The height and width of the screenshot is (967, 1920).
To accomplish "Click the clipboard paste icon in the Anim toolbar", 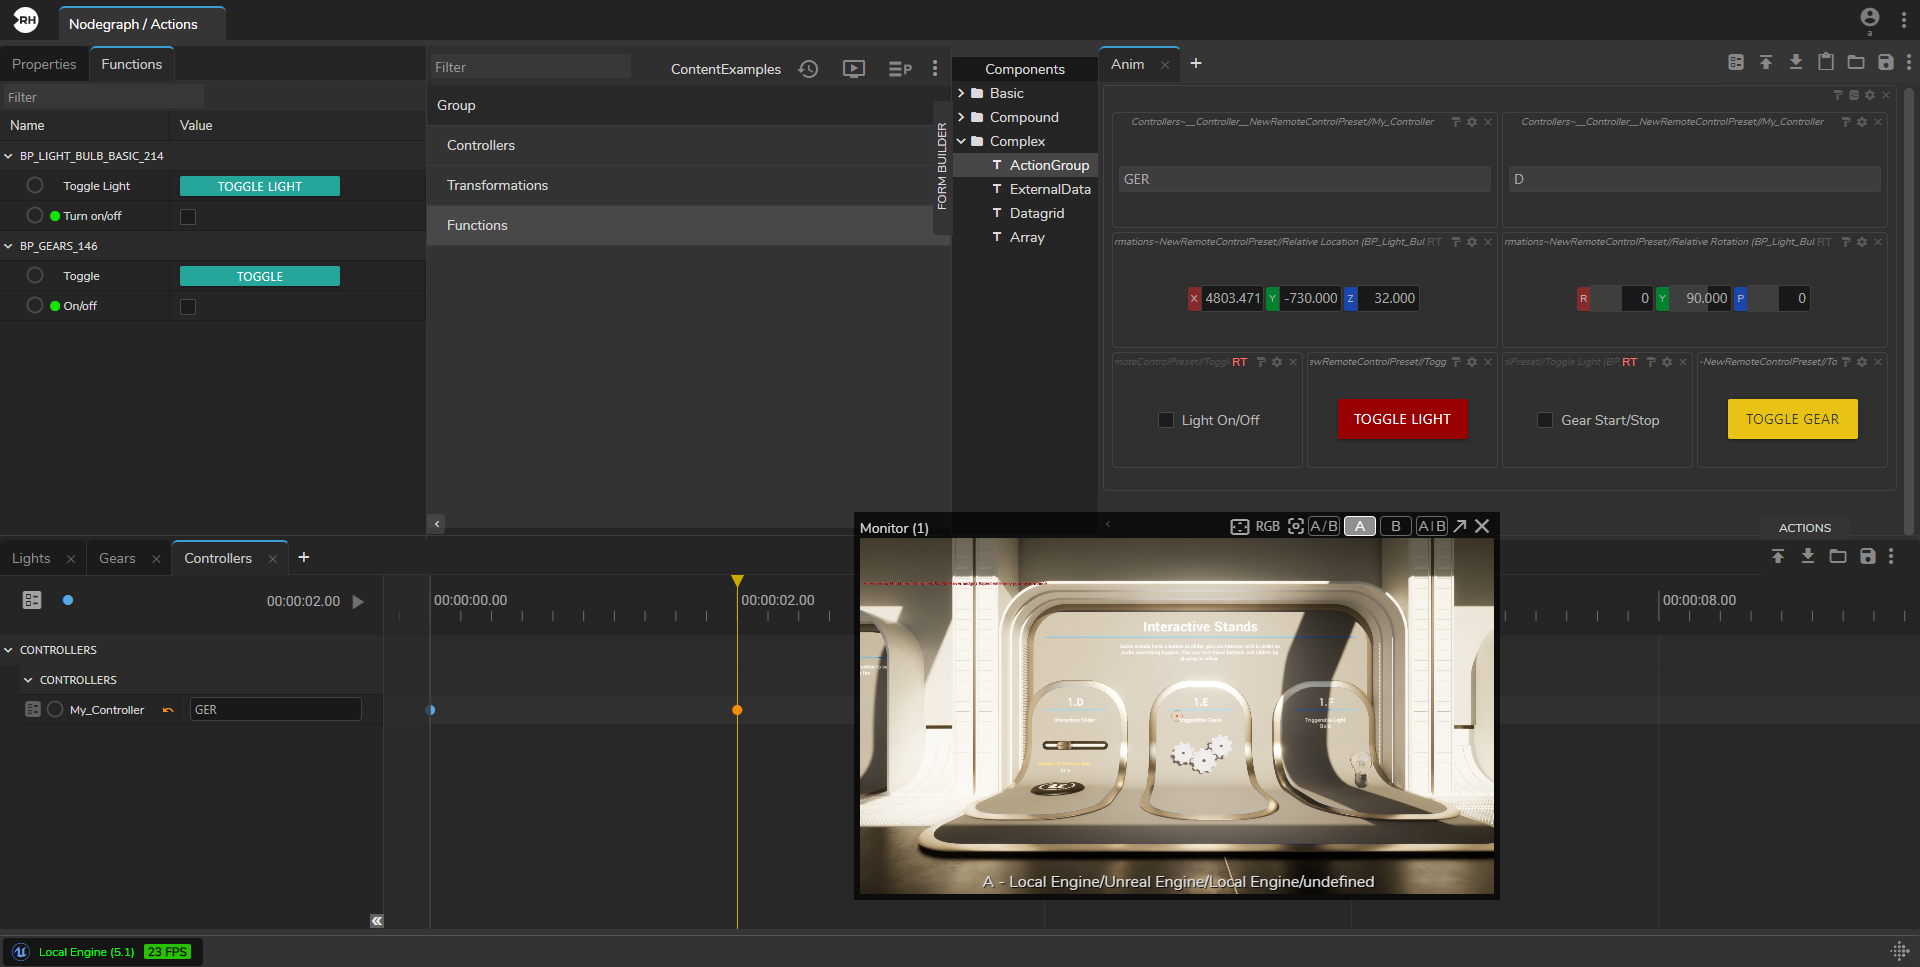I will pyautogui.click(x=1825, y=63).
